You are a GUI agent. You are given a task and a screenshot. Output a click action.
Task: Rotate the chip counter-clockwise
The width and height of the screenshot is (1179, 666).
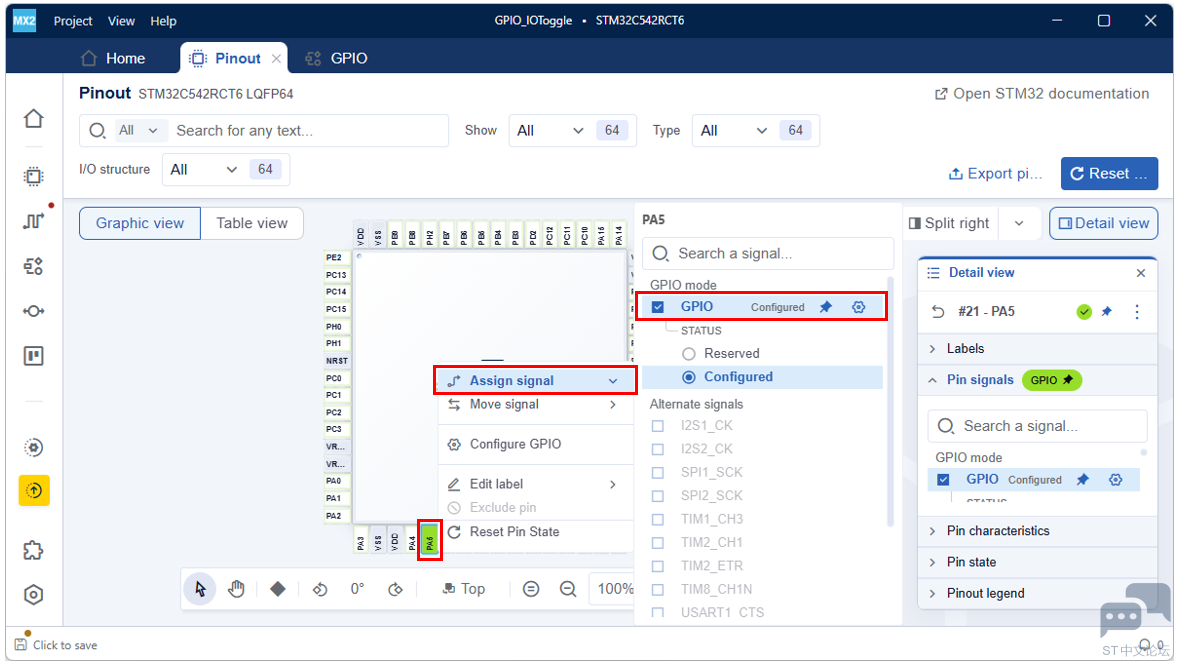point(320,589)
